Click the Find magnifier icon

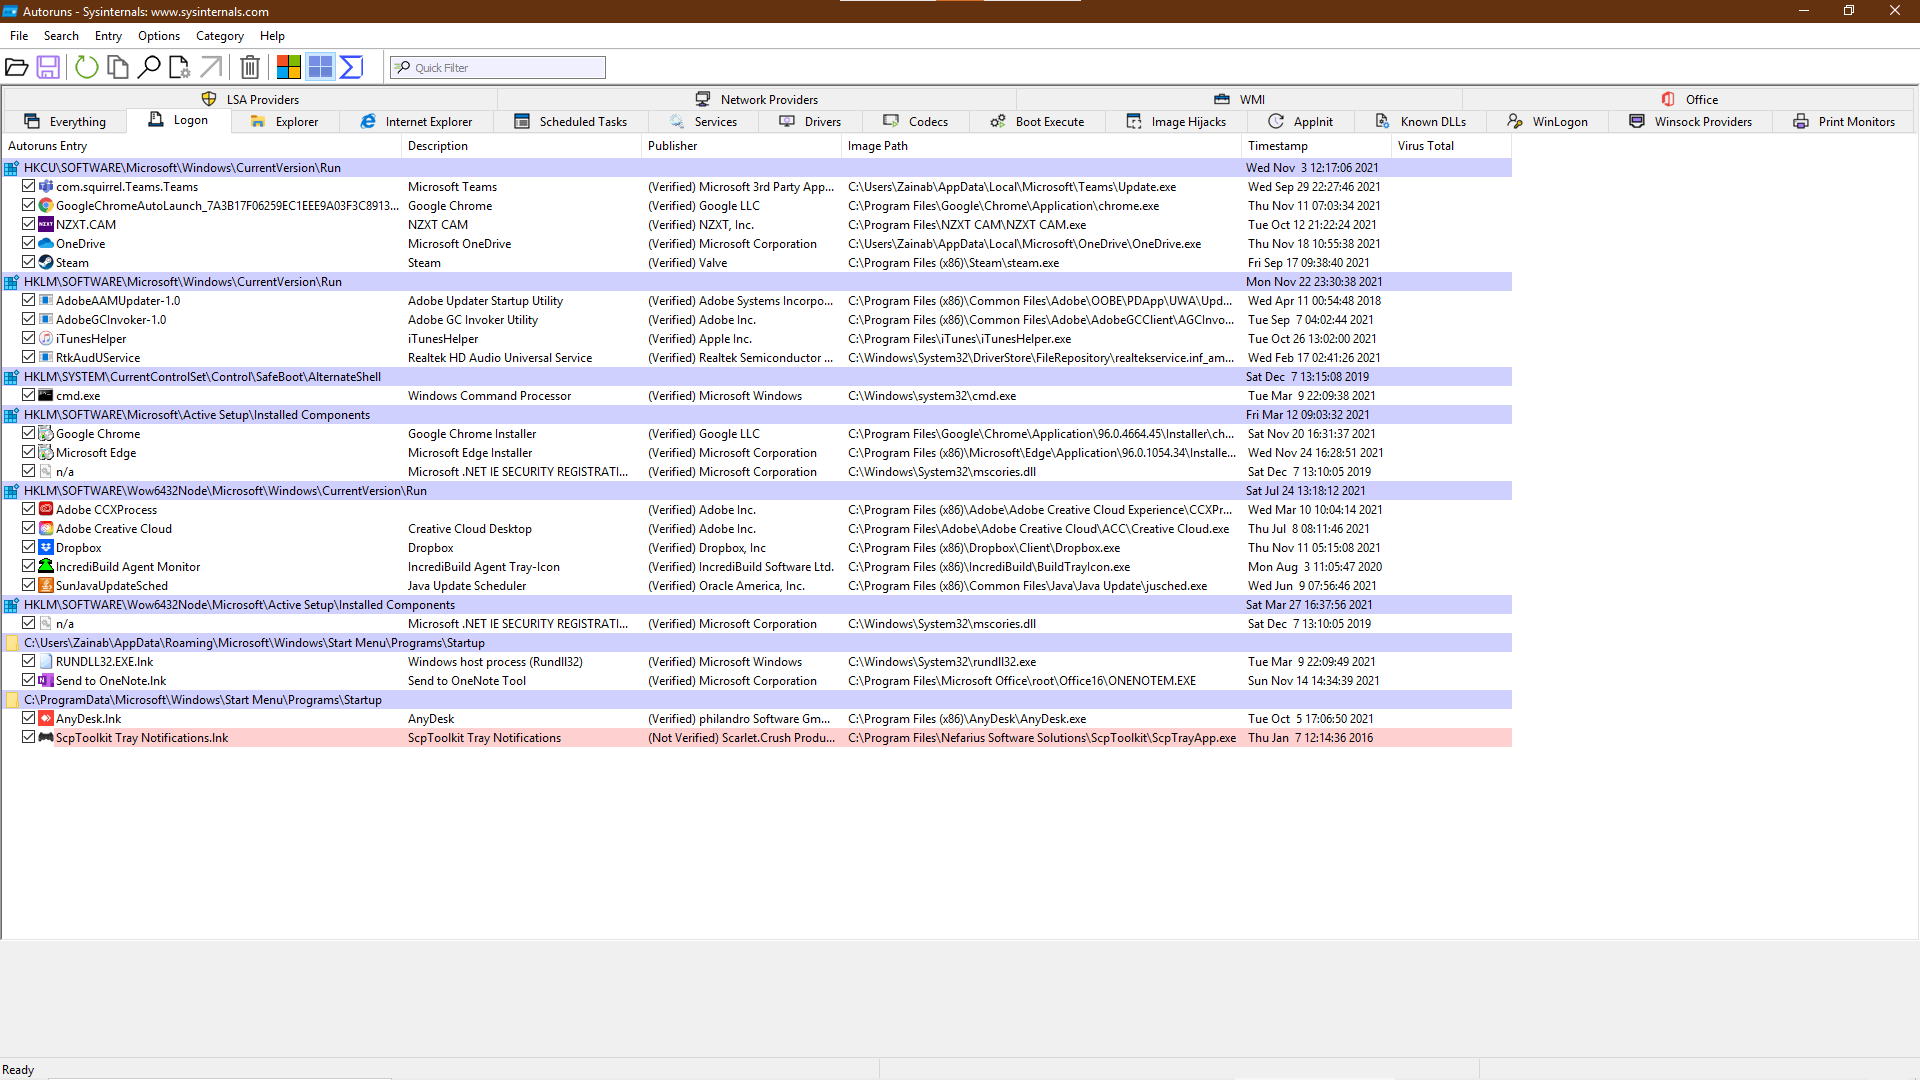point(149,67)
